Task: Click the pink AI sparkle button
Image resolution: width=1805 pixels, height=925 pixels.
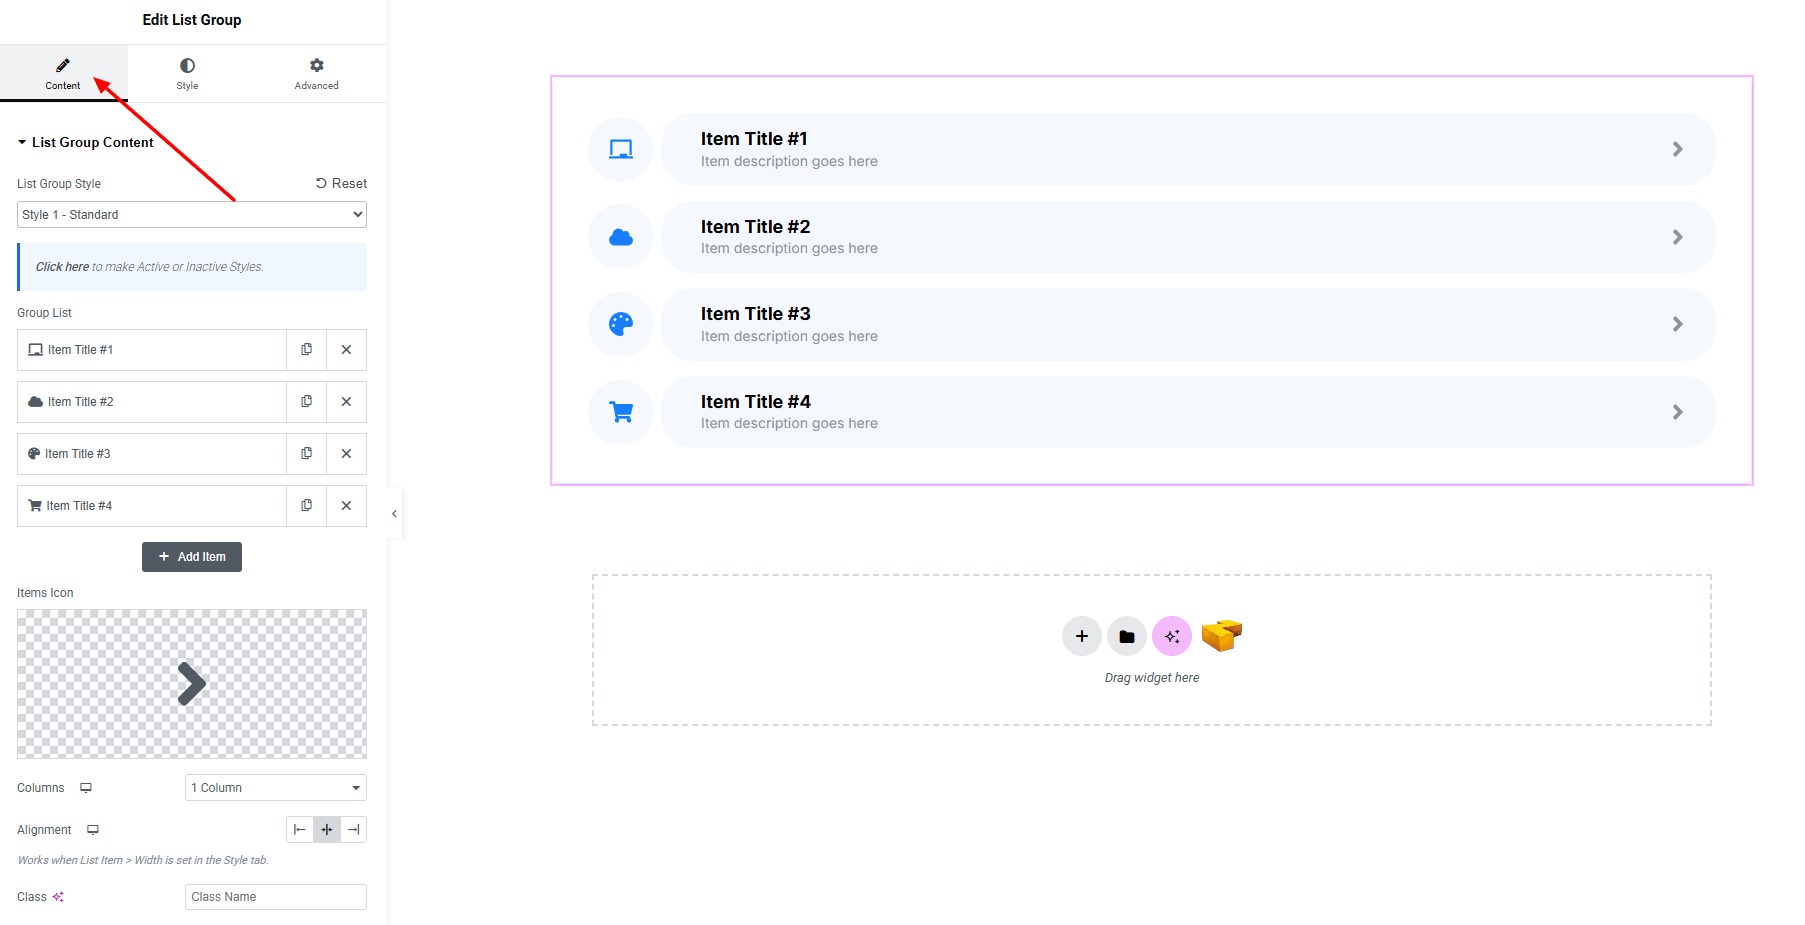Action: (x=1171, y=636)
